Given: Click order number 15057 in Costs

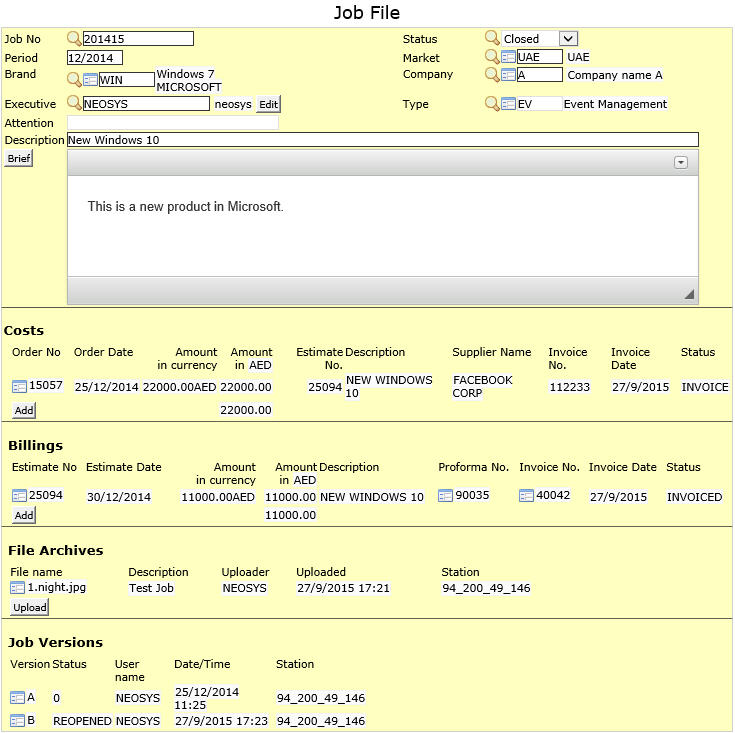Looking at the screenshot, I should pyautogui.click(x=45, y=385).
